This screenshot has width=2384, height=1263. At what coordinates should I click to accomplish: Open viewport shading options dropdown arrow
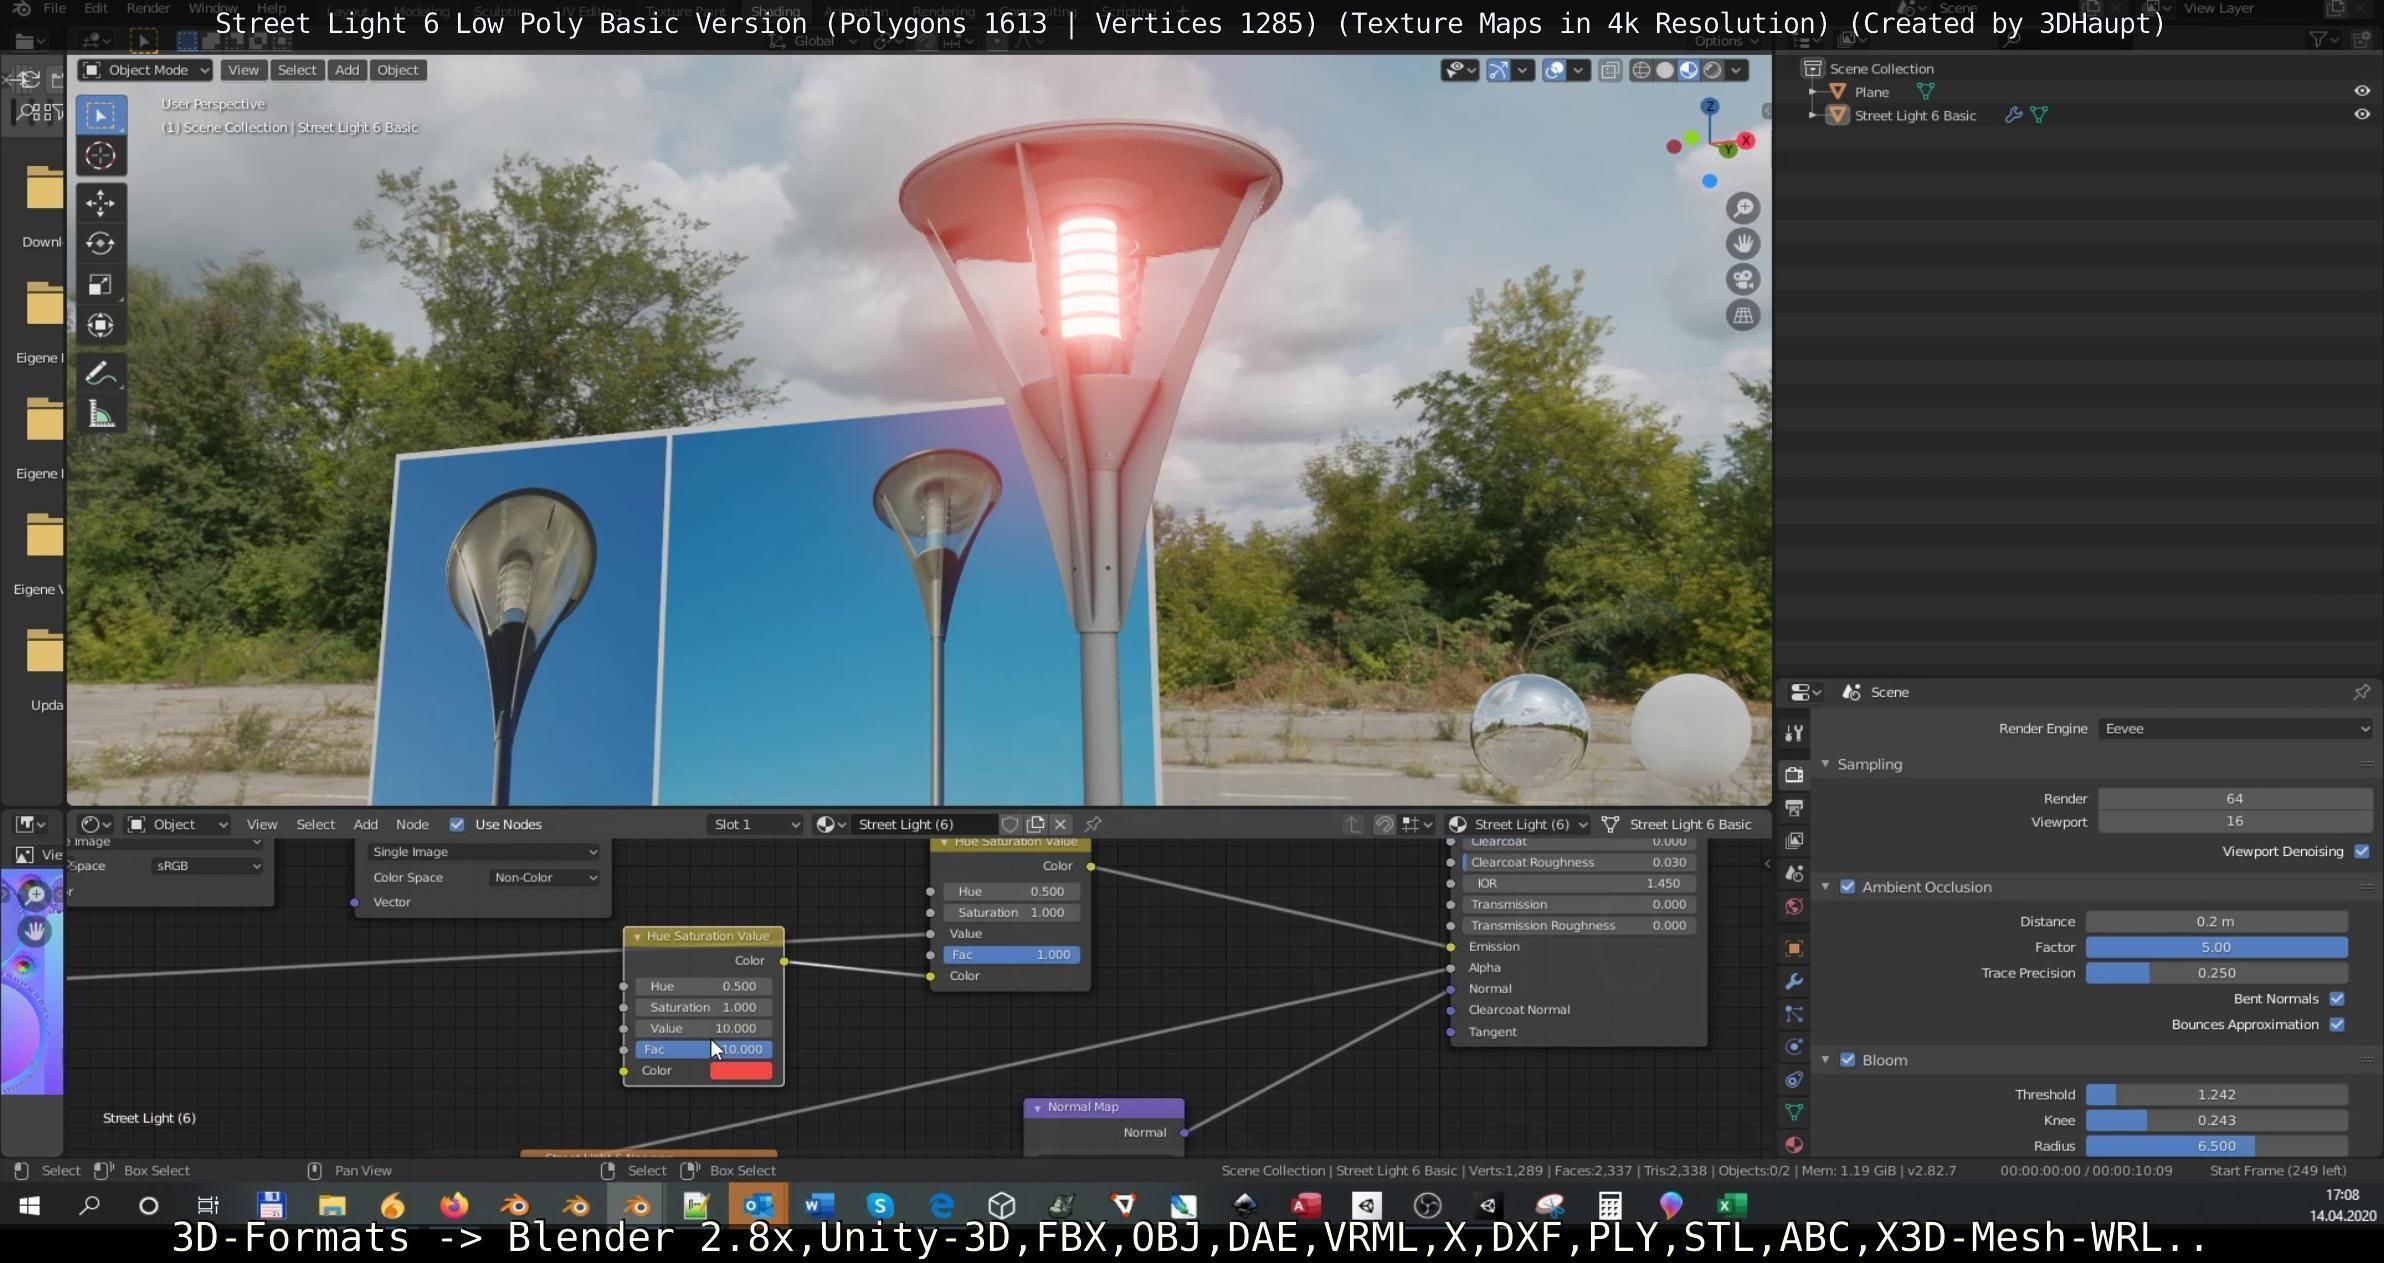[1737, 70]
